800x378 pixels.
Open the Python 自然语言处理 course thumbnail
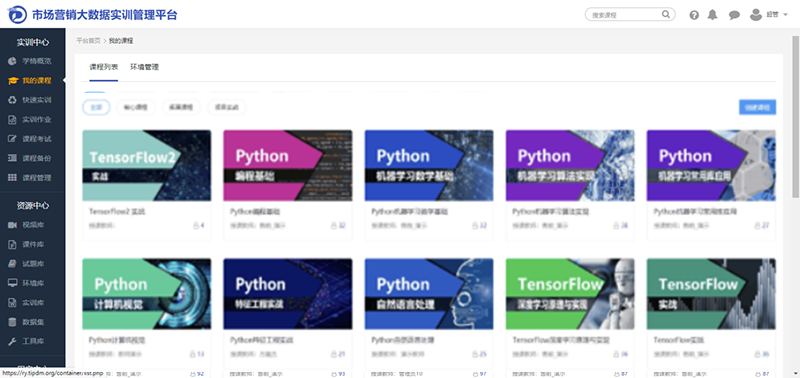coord(429,294)
